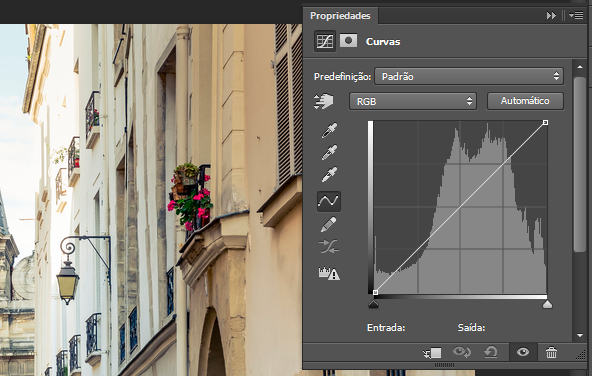Select the Propriedades panel tab
The image size is (592, 376).
click(x=340, y=16)
